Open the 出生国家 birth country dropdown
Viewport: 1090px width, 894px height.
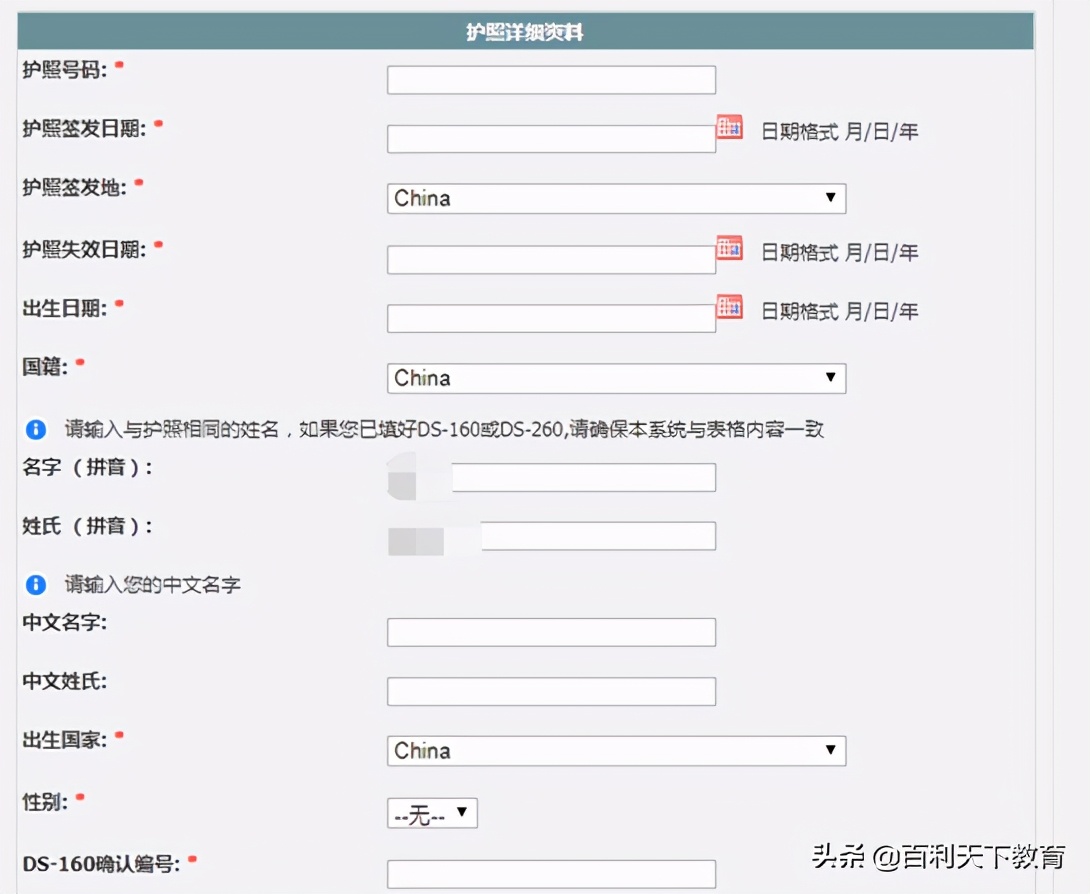click(615, 750)
